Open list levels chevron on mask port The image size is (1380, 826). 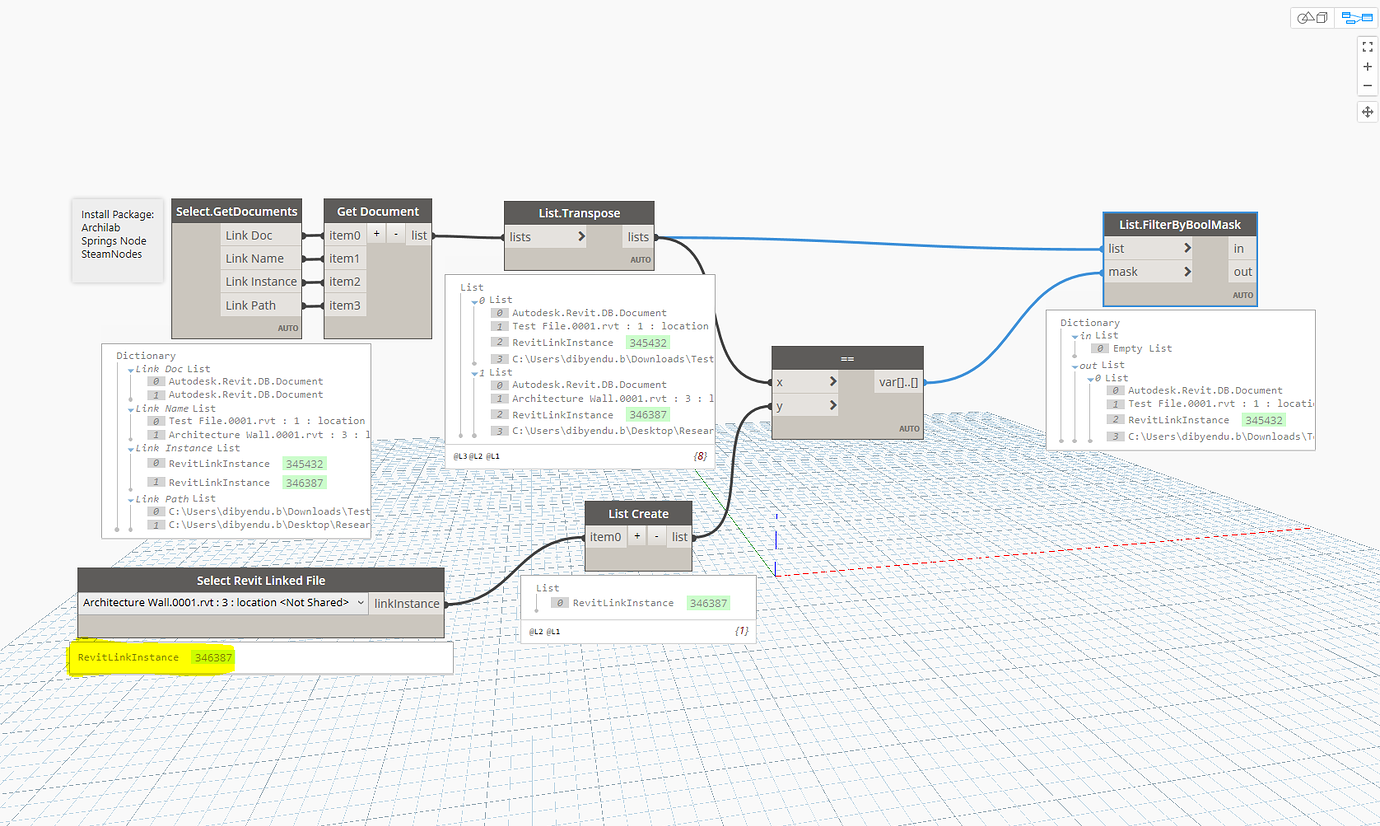click(1188, 271)
